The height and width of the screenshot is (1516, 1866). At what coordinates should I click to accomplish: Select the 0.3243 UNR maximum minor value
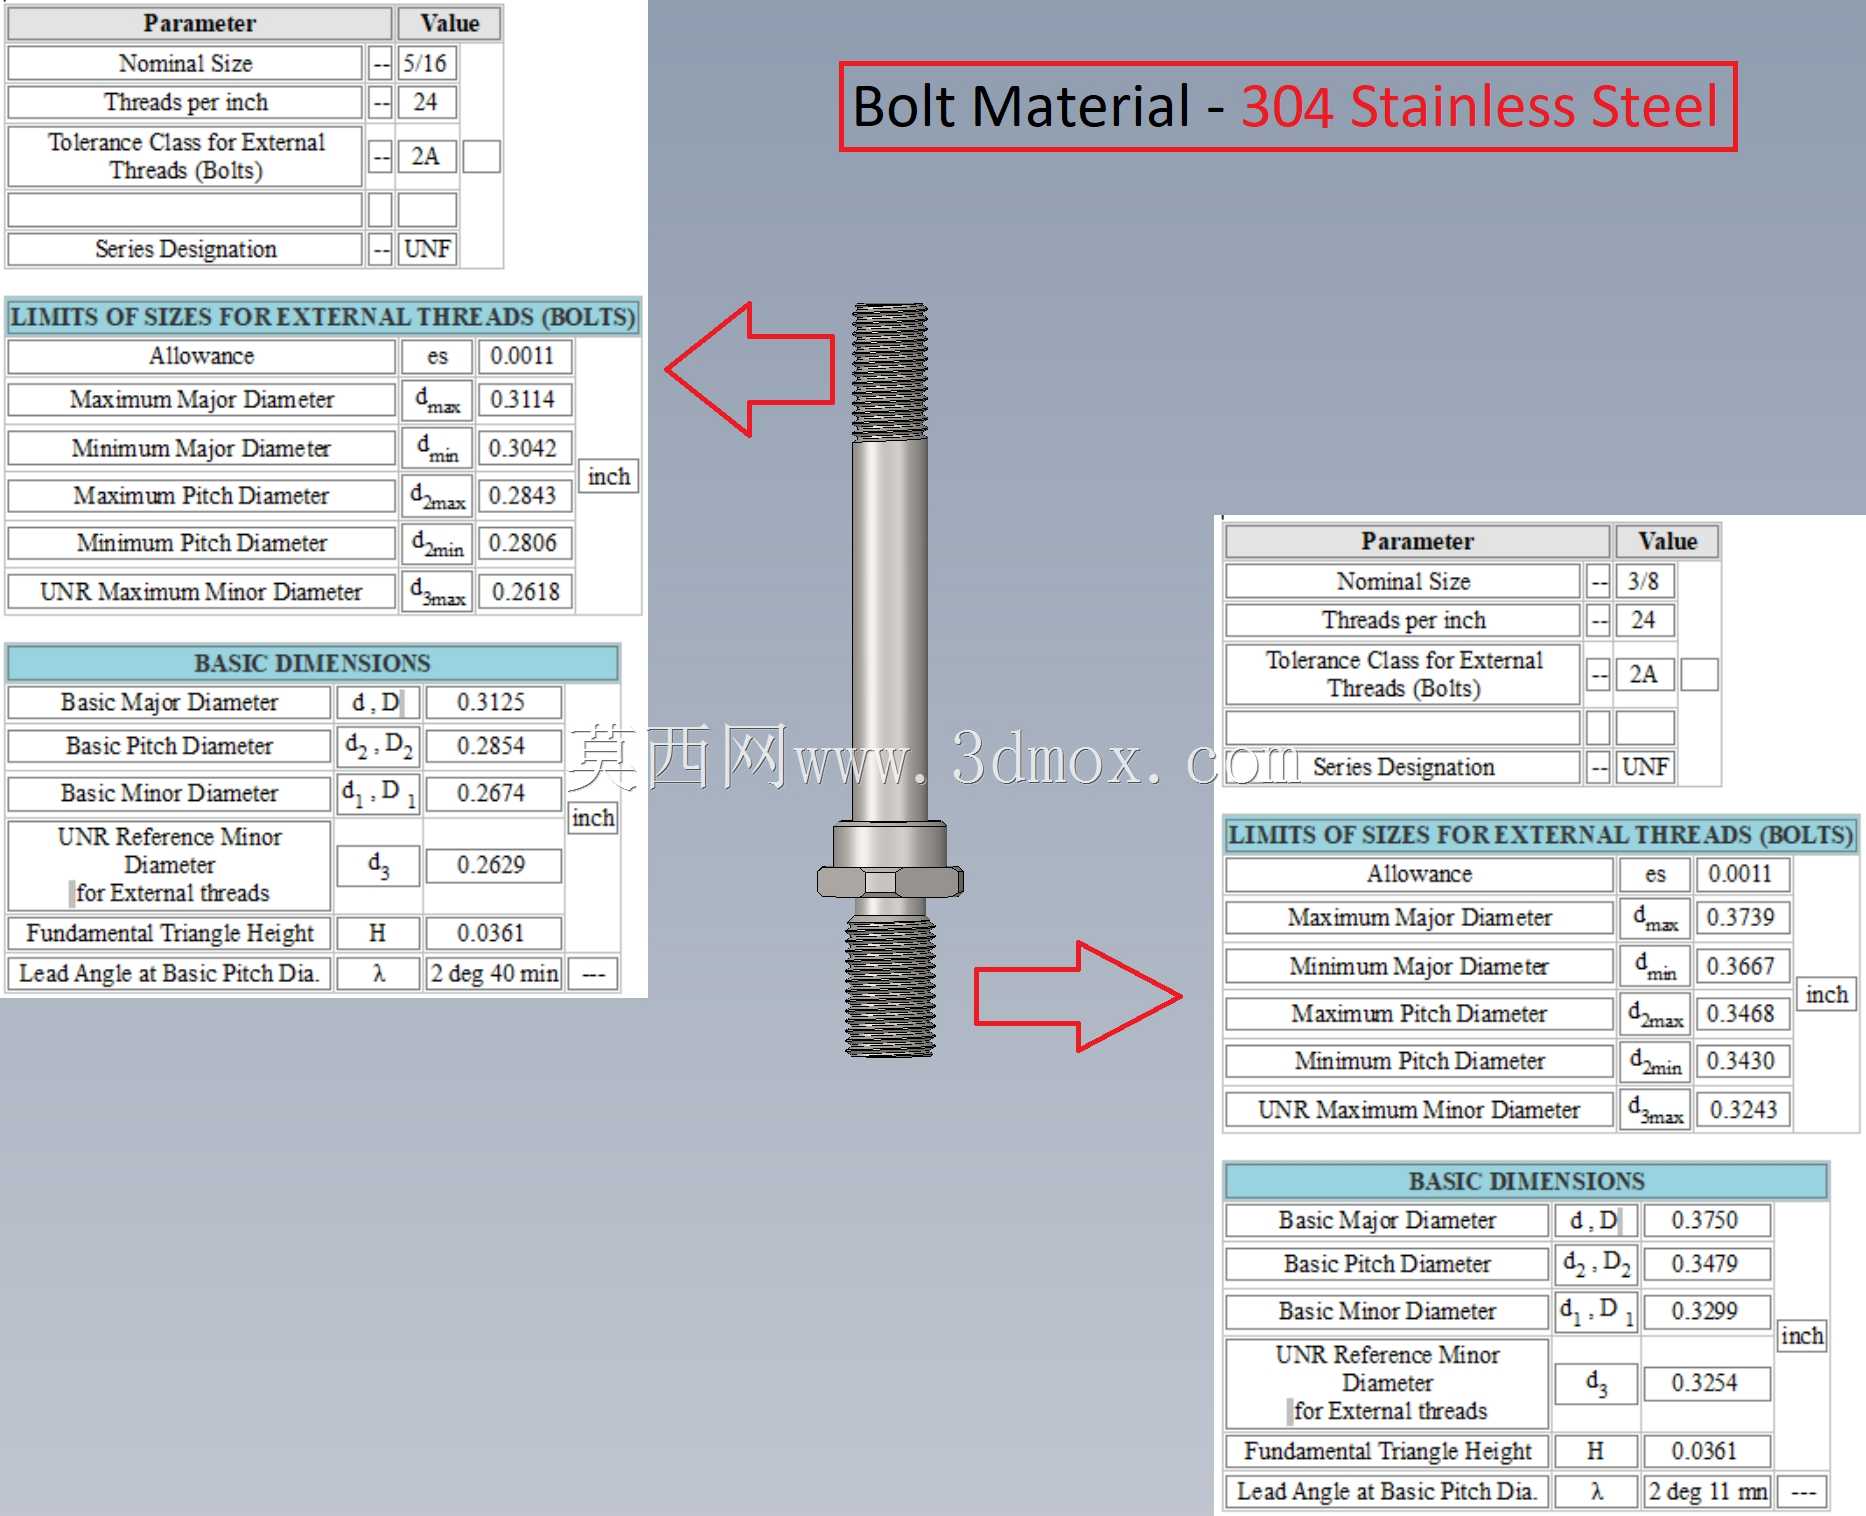point(1741,1109)
